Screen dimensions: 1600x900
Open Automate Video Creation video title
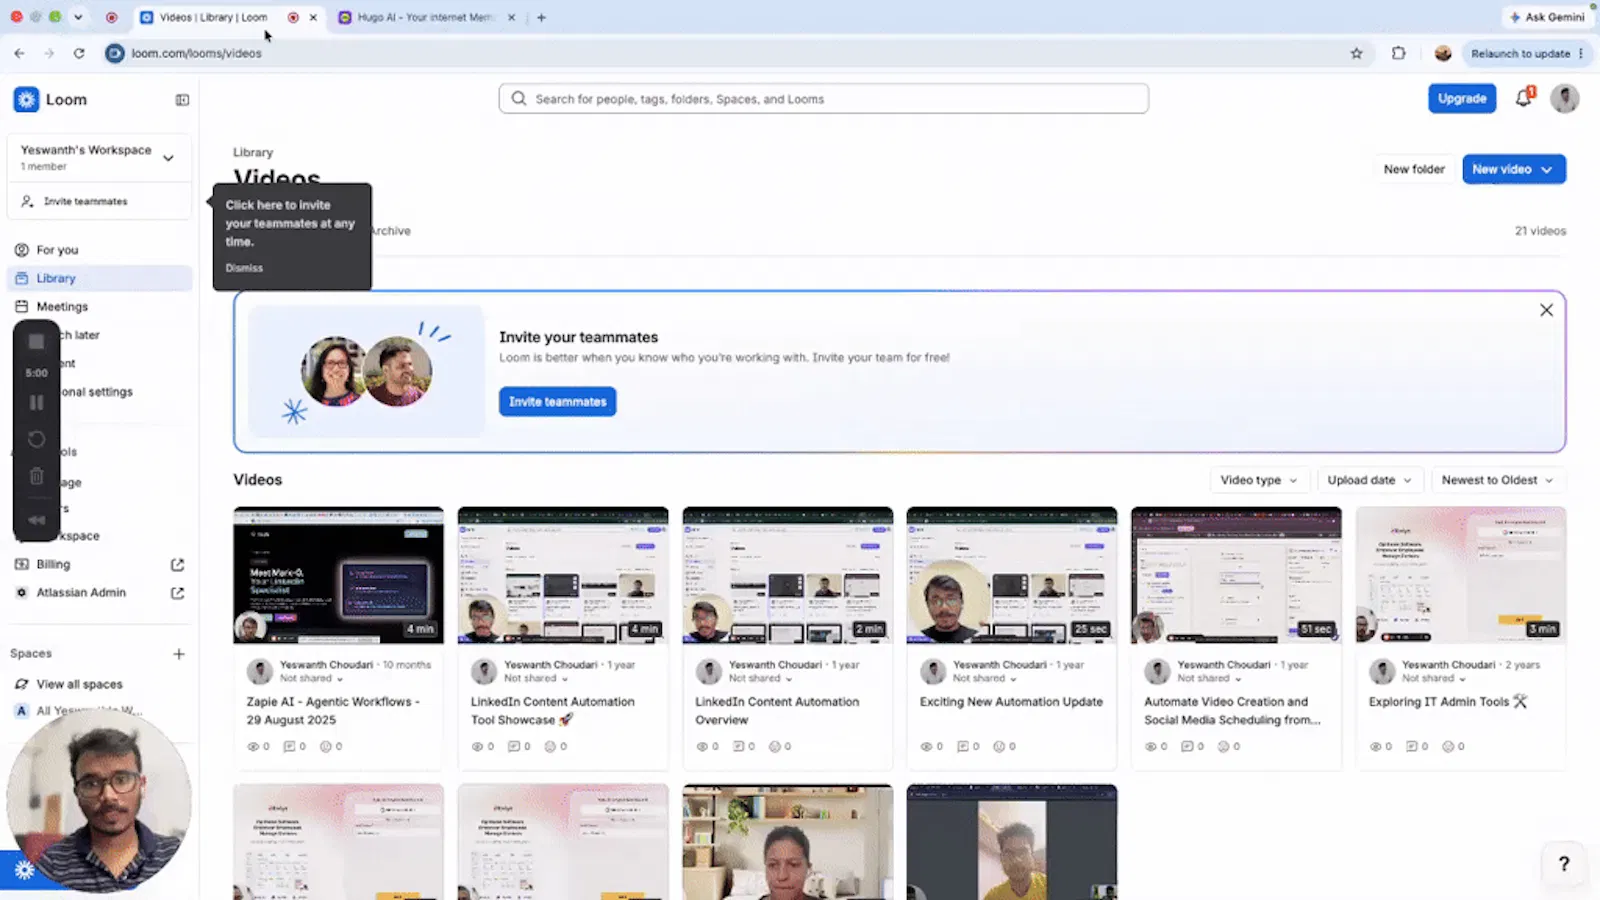pyautogui.click(x=1232, y=711)
